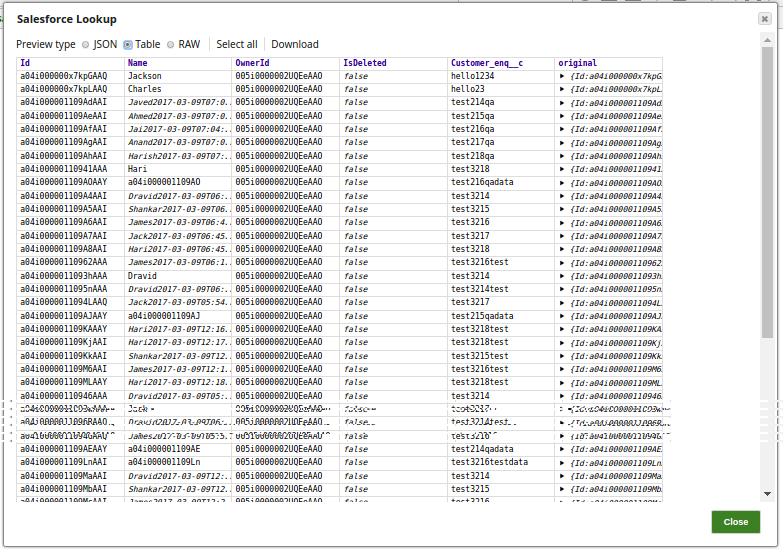This screenshot has width=783, height=552.
Task: Expand original object in the test215qadata row
Action: [562, 316]
